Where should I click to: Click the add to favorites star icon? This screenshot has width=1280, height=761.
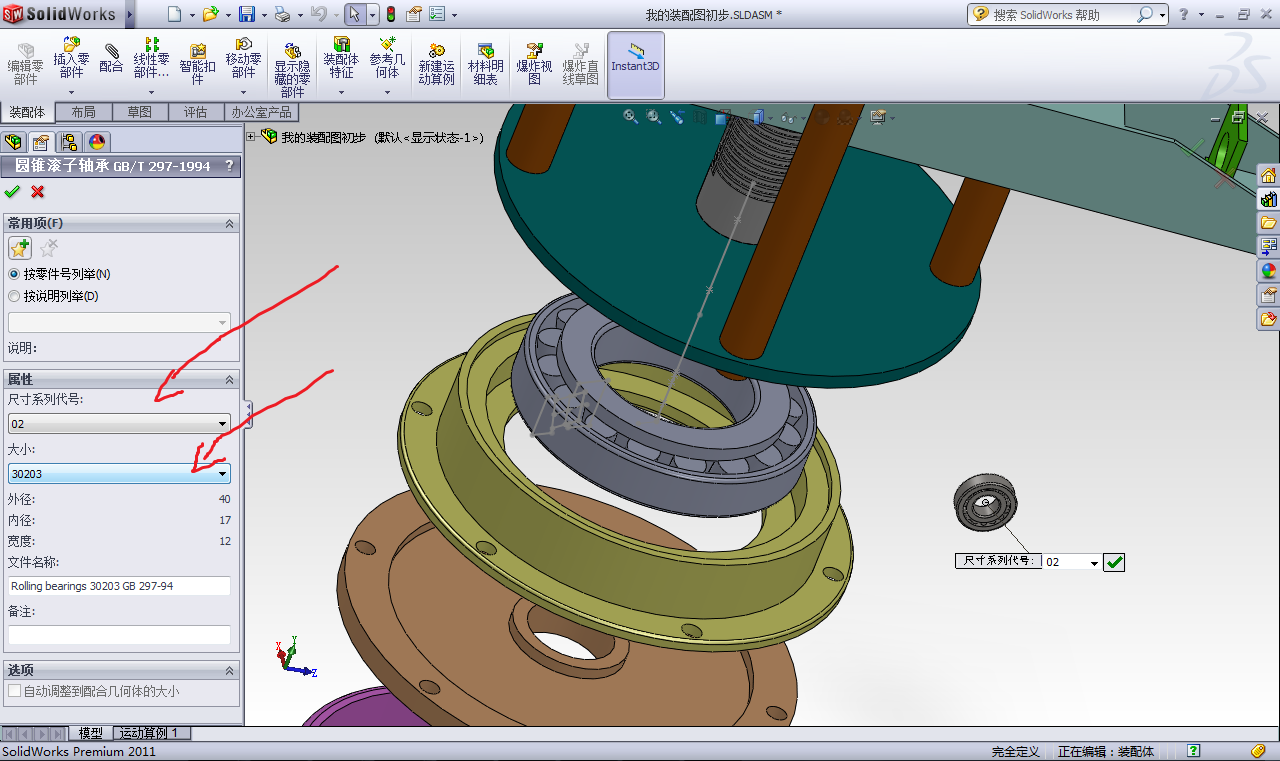coord(19,248)
